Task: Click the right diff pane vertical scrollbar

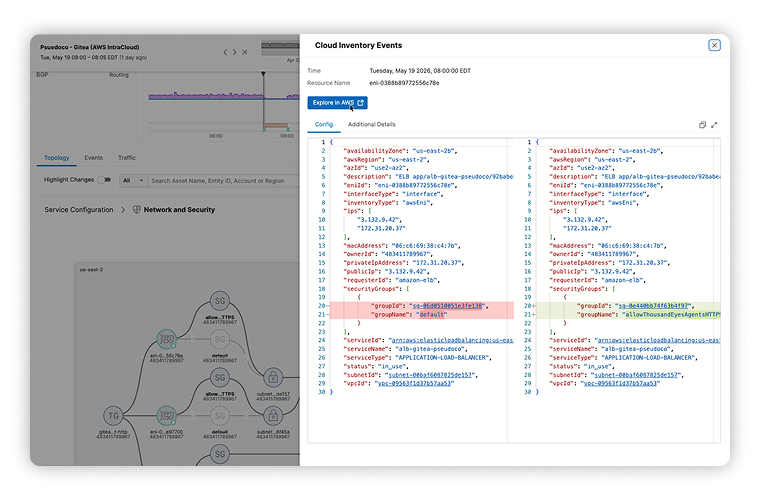Action: click(717, 290)
